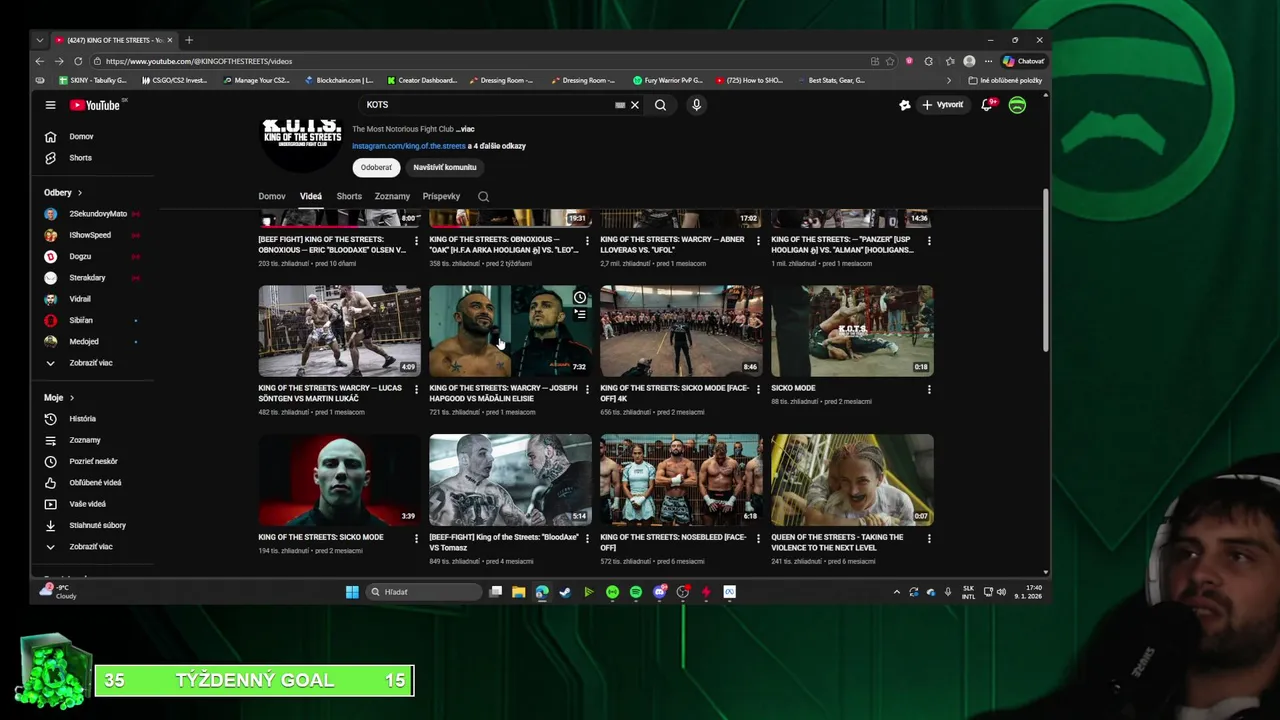Open Steam from the taskbar
The height and width of the screenshot is (720, 1280).
(x=565, y=592)
